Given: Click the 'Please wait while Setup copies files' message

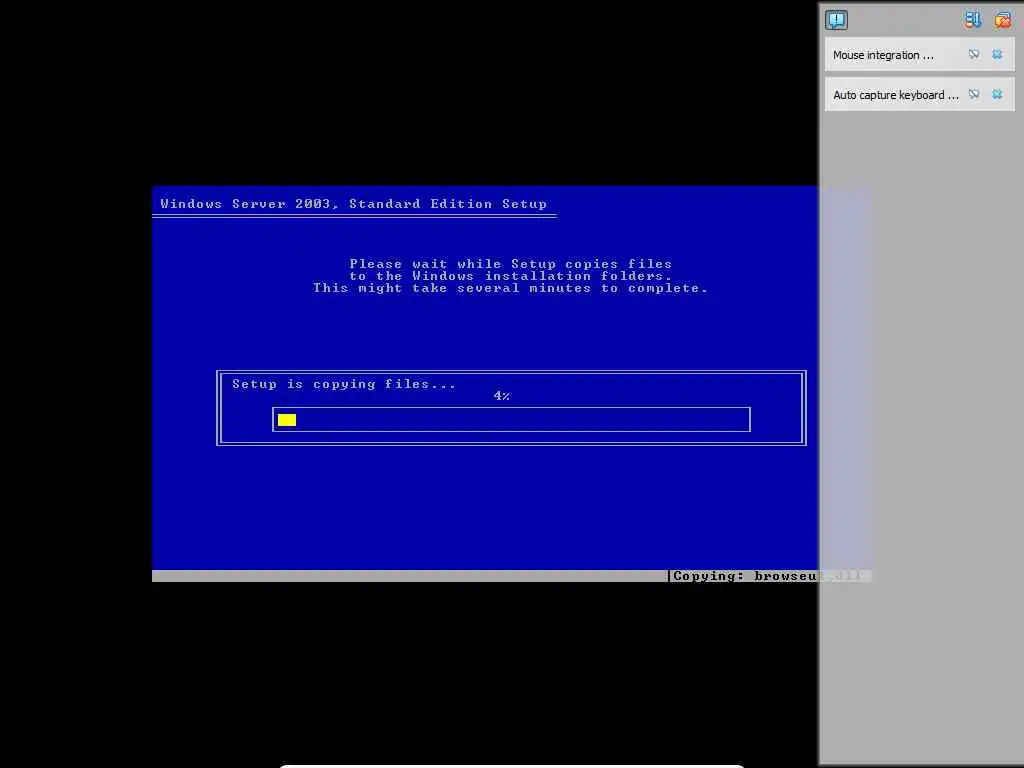Looking at the screenshot, I should 510,264.
